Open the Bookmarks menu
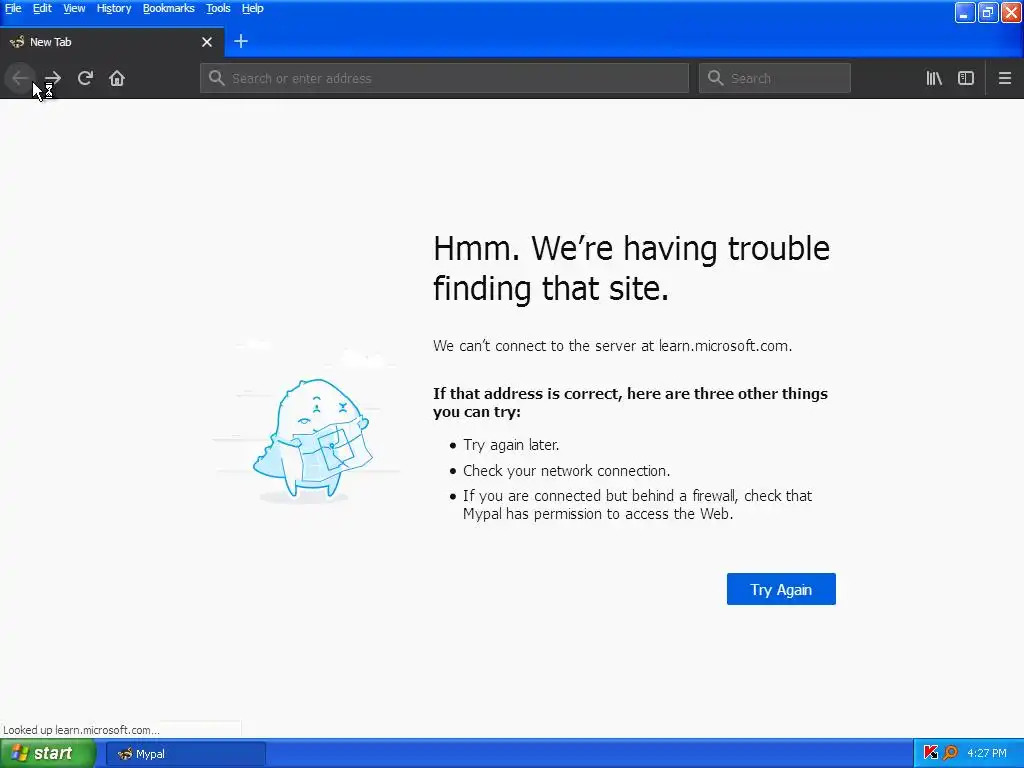Image resolution: width=1024 pixels, height=768 pixels. pyautogui.click(x=168, y=8)
